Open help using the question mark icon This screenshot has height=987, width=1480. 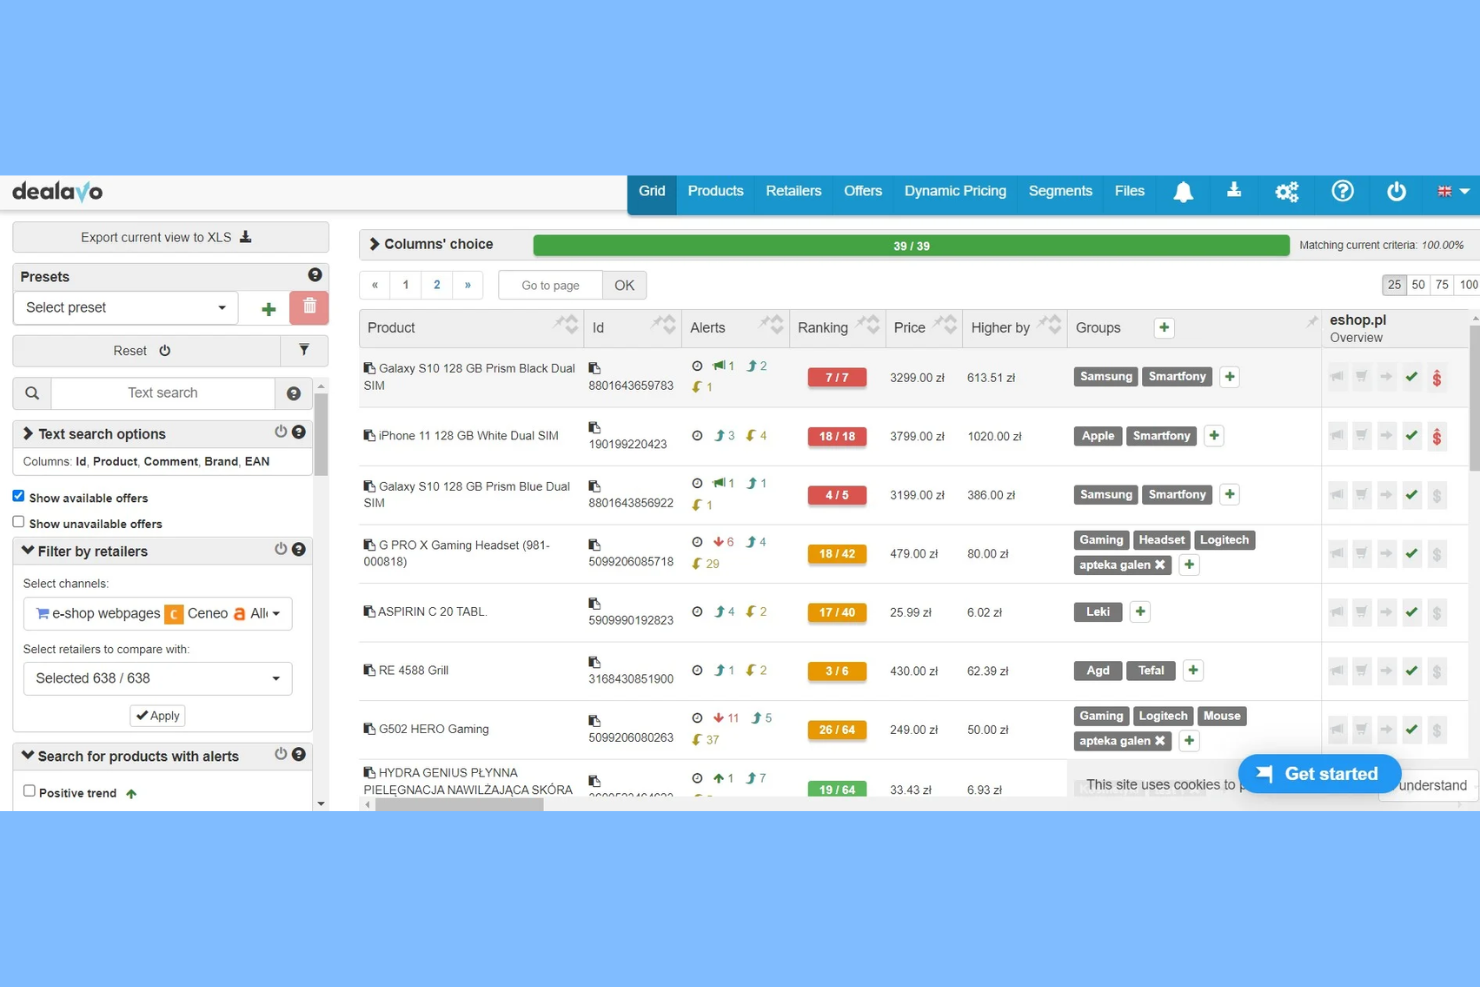click(1343, 191)
